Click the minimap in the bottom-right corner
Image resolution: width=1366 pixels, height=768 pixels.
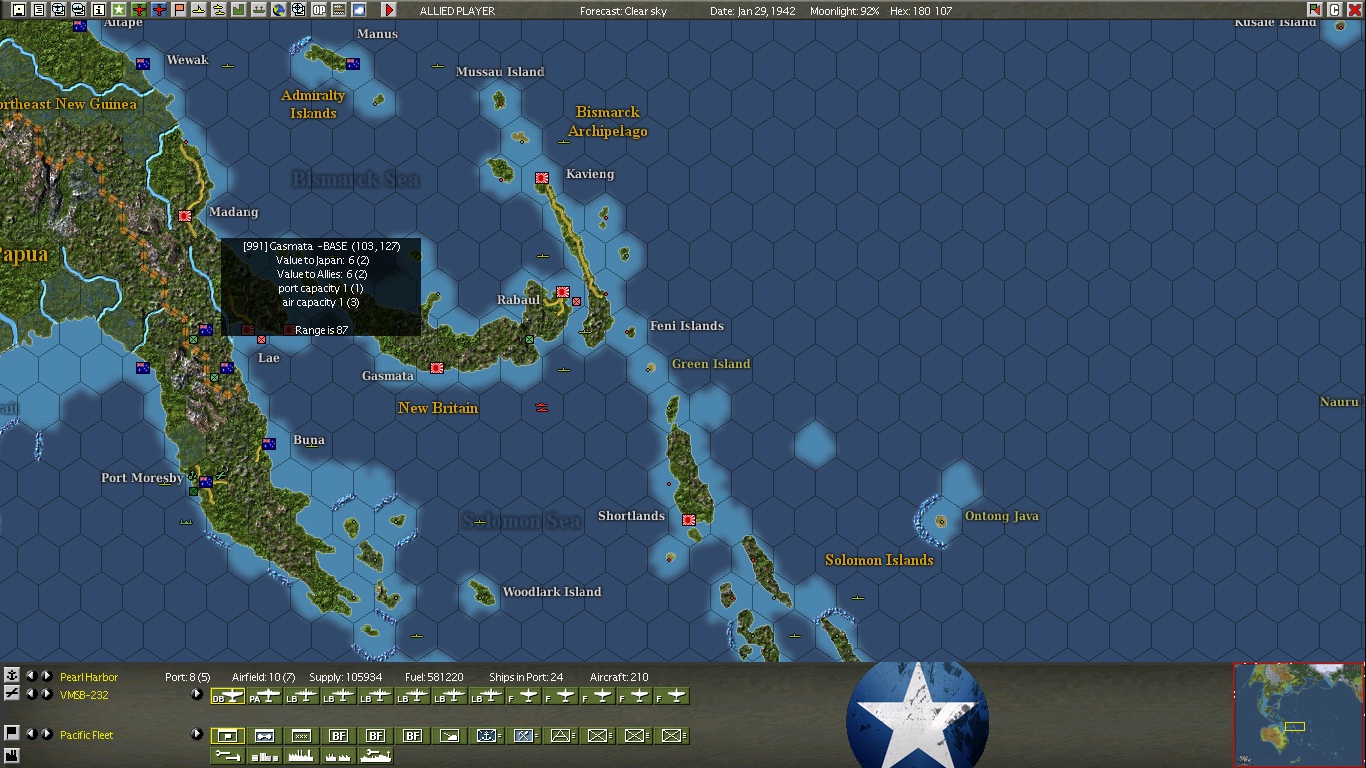pyautogui.click(x=1299, y=715)
